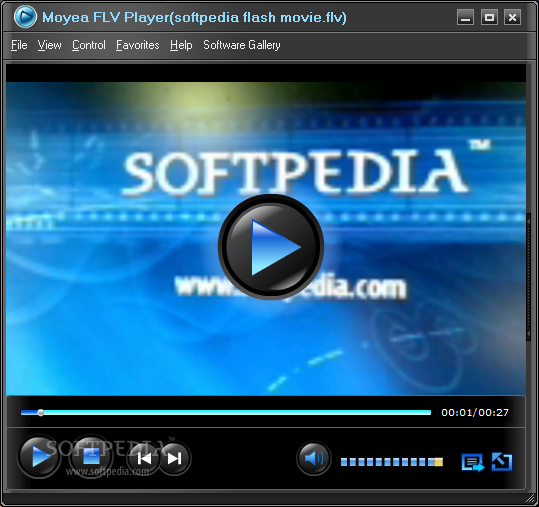The width and height of the screenshot is (539, 507).
Task: Mute audio via the speaker icon
Action: [314, 459]
